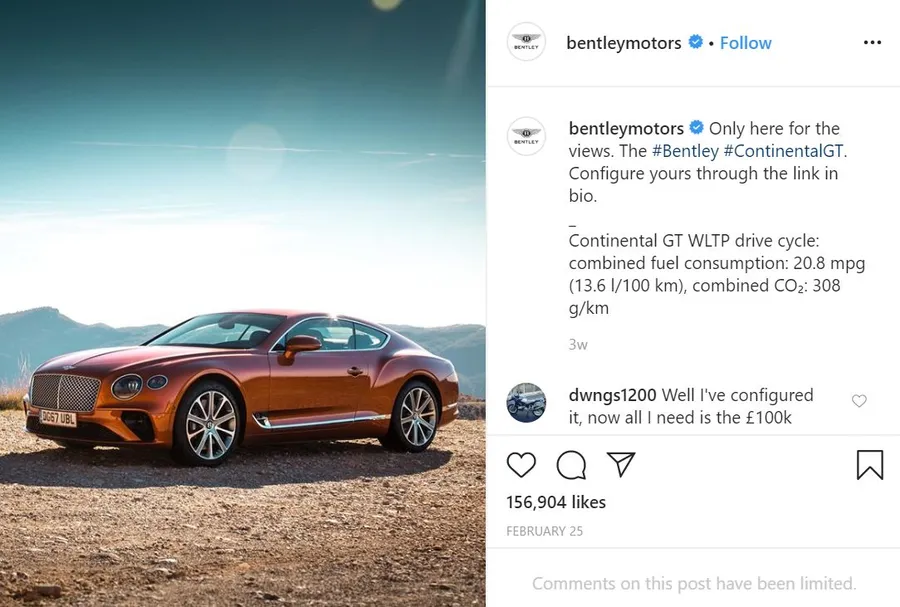Open the #ContinentalGT hashtag link
The height and width of the screenshot is (607, 900).
[783, 151]
